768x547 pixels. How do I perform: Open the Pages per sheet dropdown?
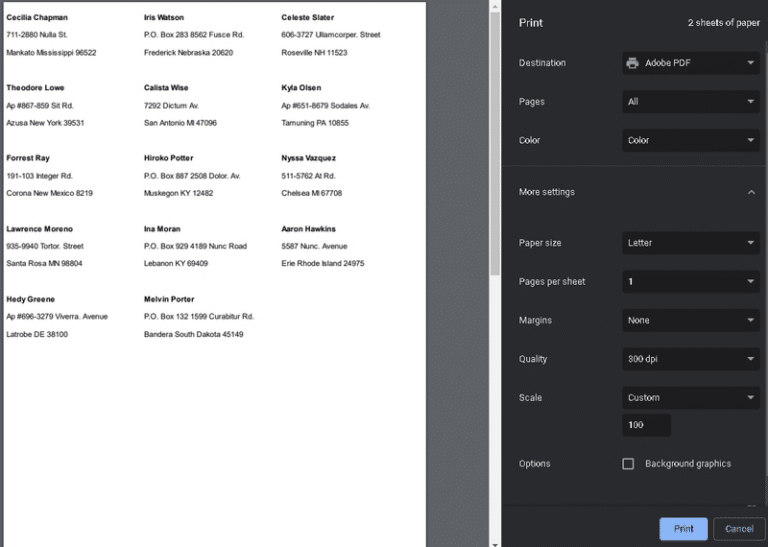(691, 282)
